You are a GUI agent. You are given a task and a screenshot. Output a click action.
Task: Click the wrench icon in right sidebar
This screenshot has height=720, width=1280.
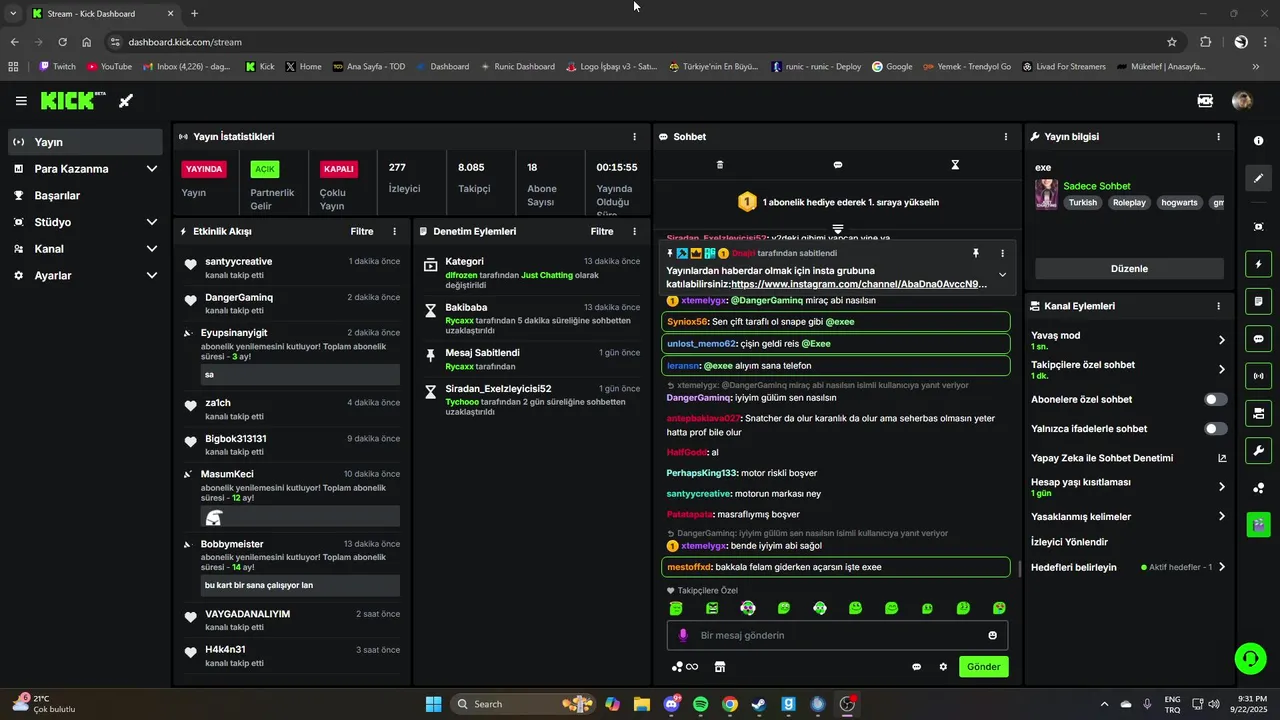pos(1259,450)
